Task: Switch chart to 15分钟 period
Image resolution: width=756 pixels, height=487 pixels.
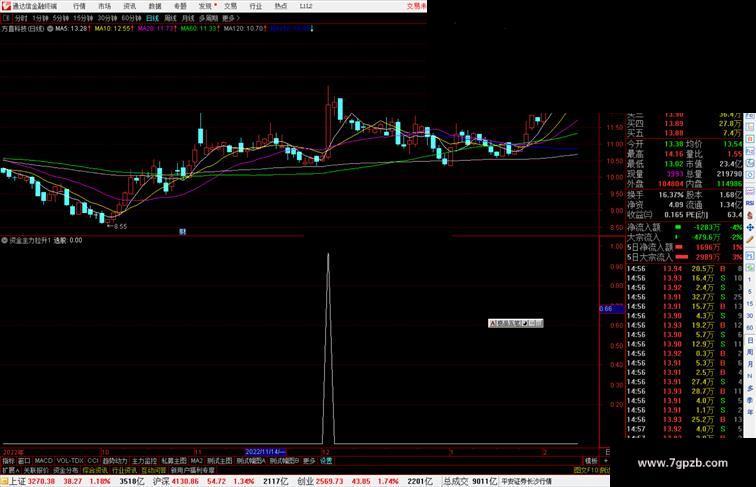Action: [83, 18]
